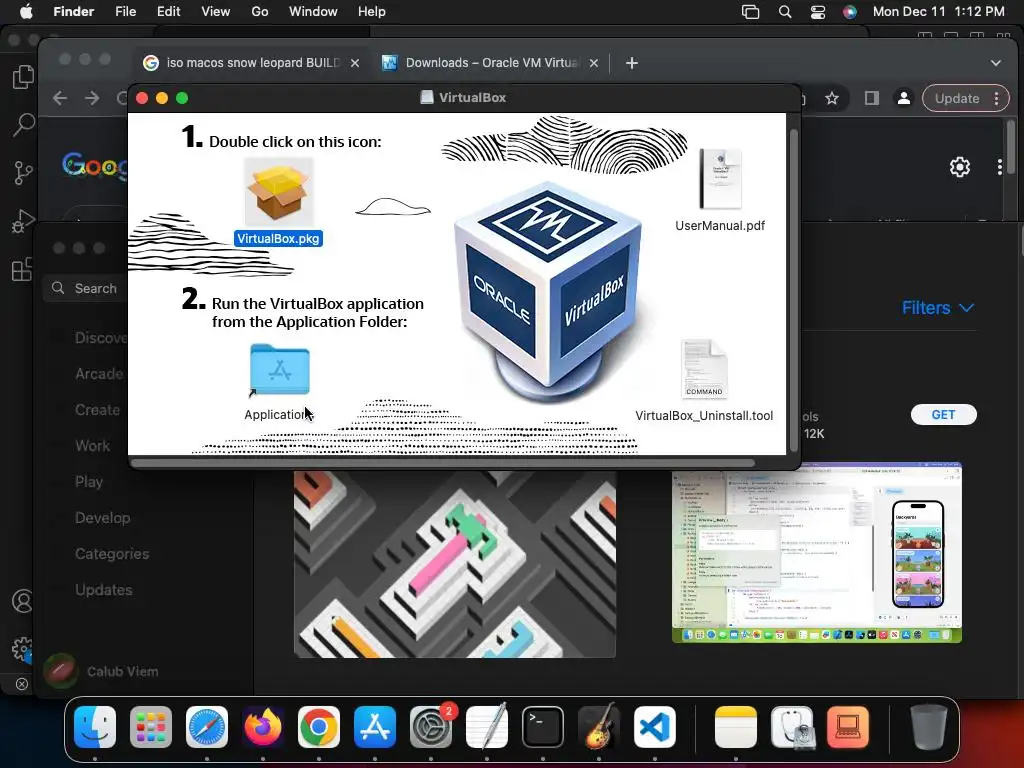Expand Chrome tab search chevron
1024x768 pixels.
(x=995, y=63)
